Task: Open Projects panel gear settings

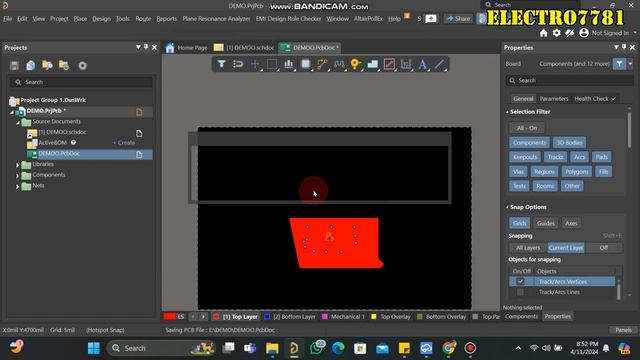Action: pos(82,66)
